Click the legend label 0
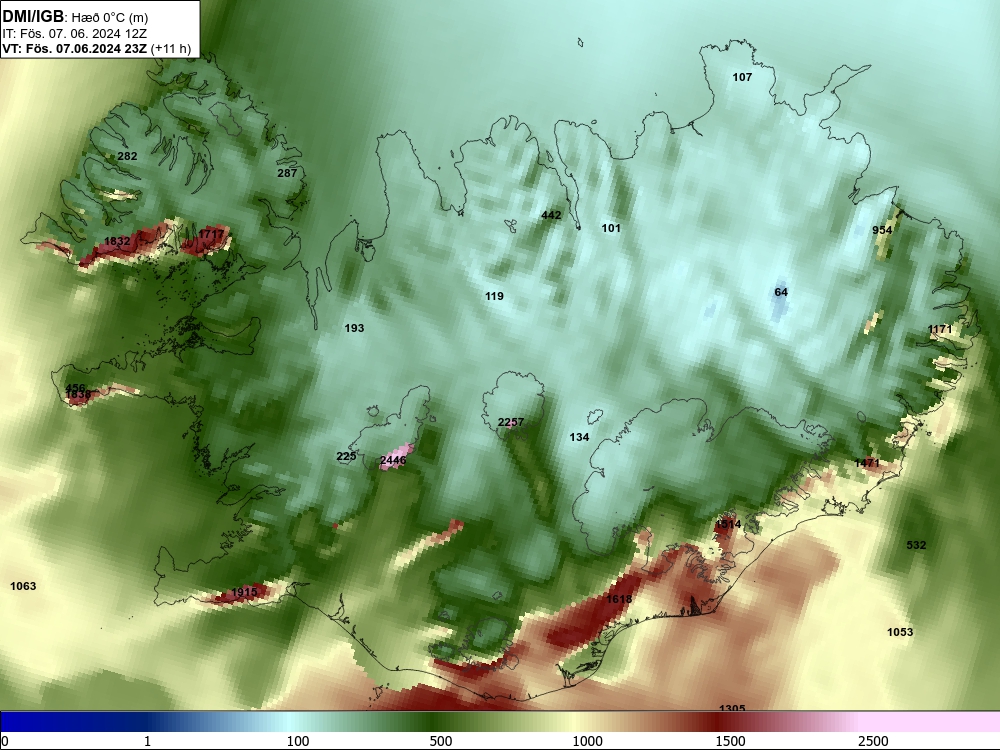Screen dimensions: 1000x750 tap(5, 741)
